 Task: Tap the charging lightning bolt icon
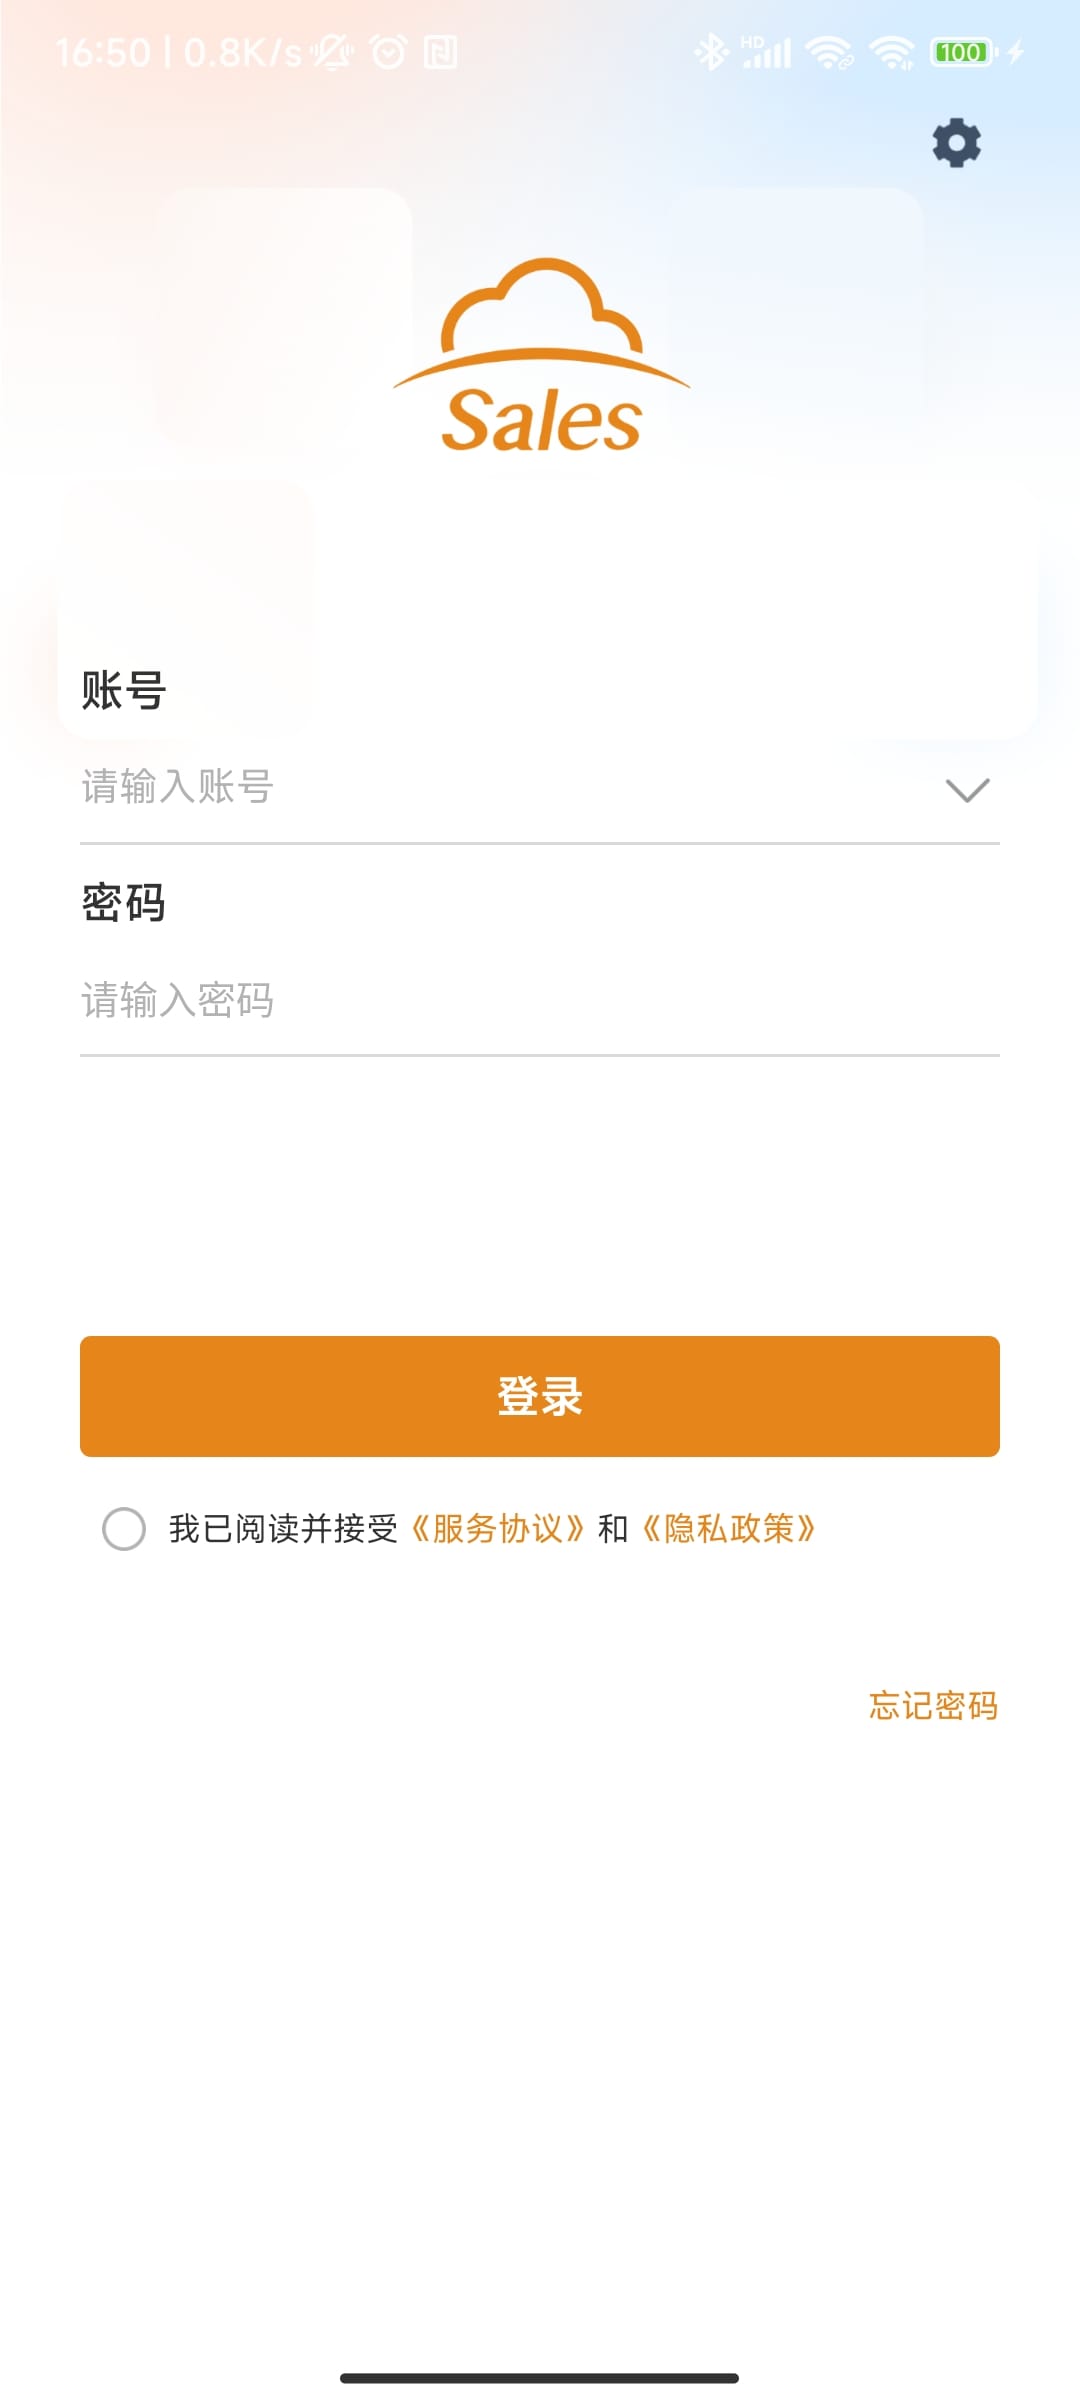pos(1016,52)
